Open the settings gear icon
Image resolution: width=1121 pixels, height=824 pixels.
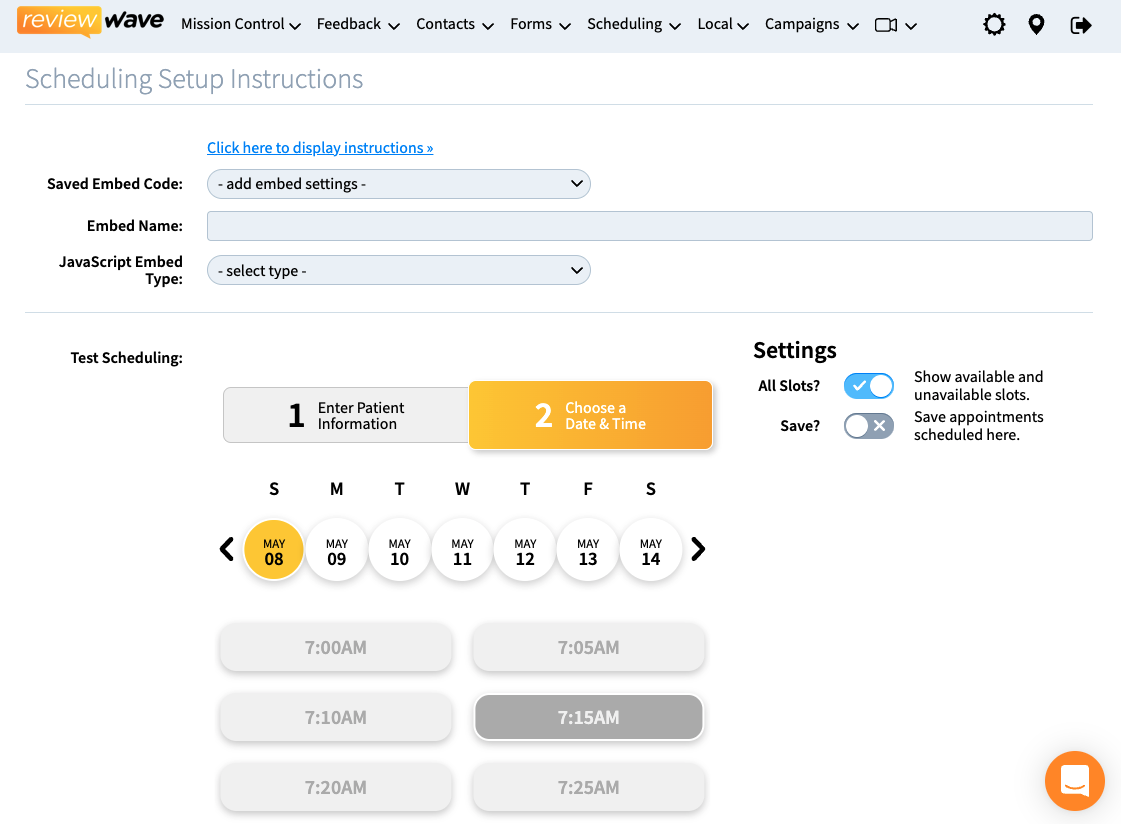(x=994, y=25)
